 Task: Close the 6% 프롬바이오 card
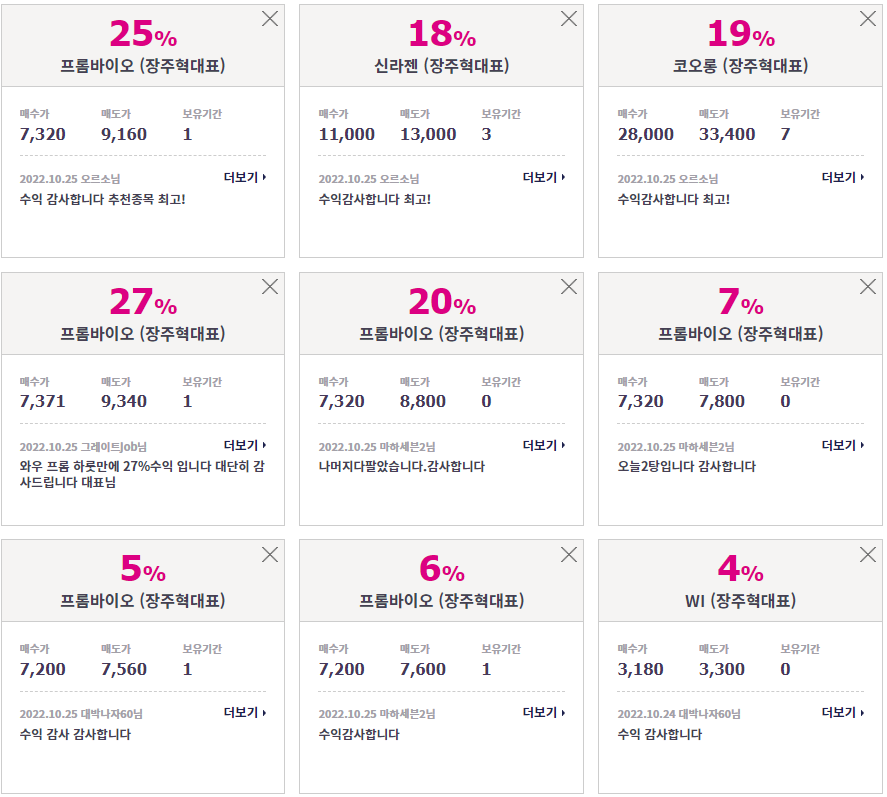(x=569, y=554)
